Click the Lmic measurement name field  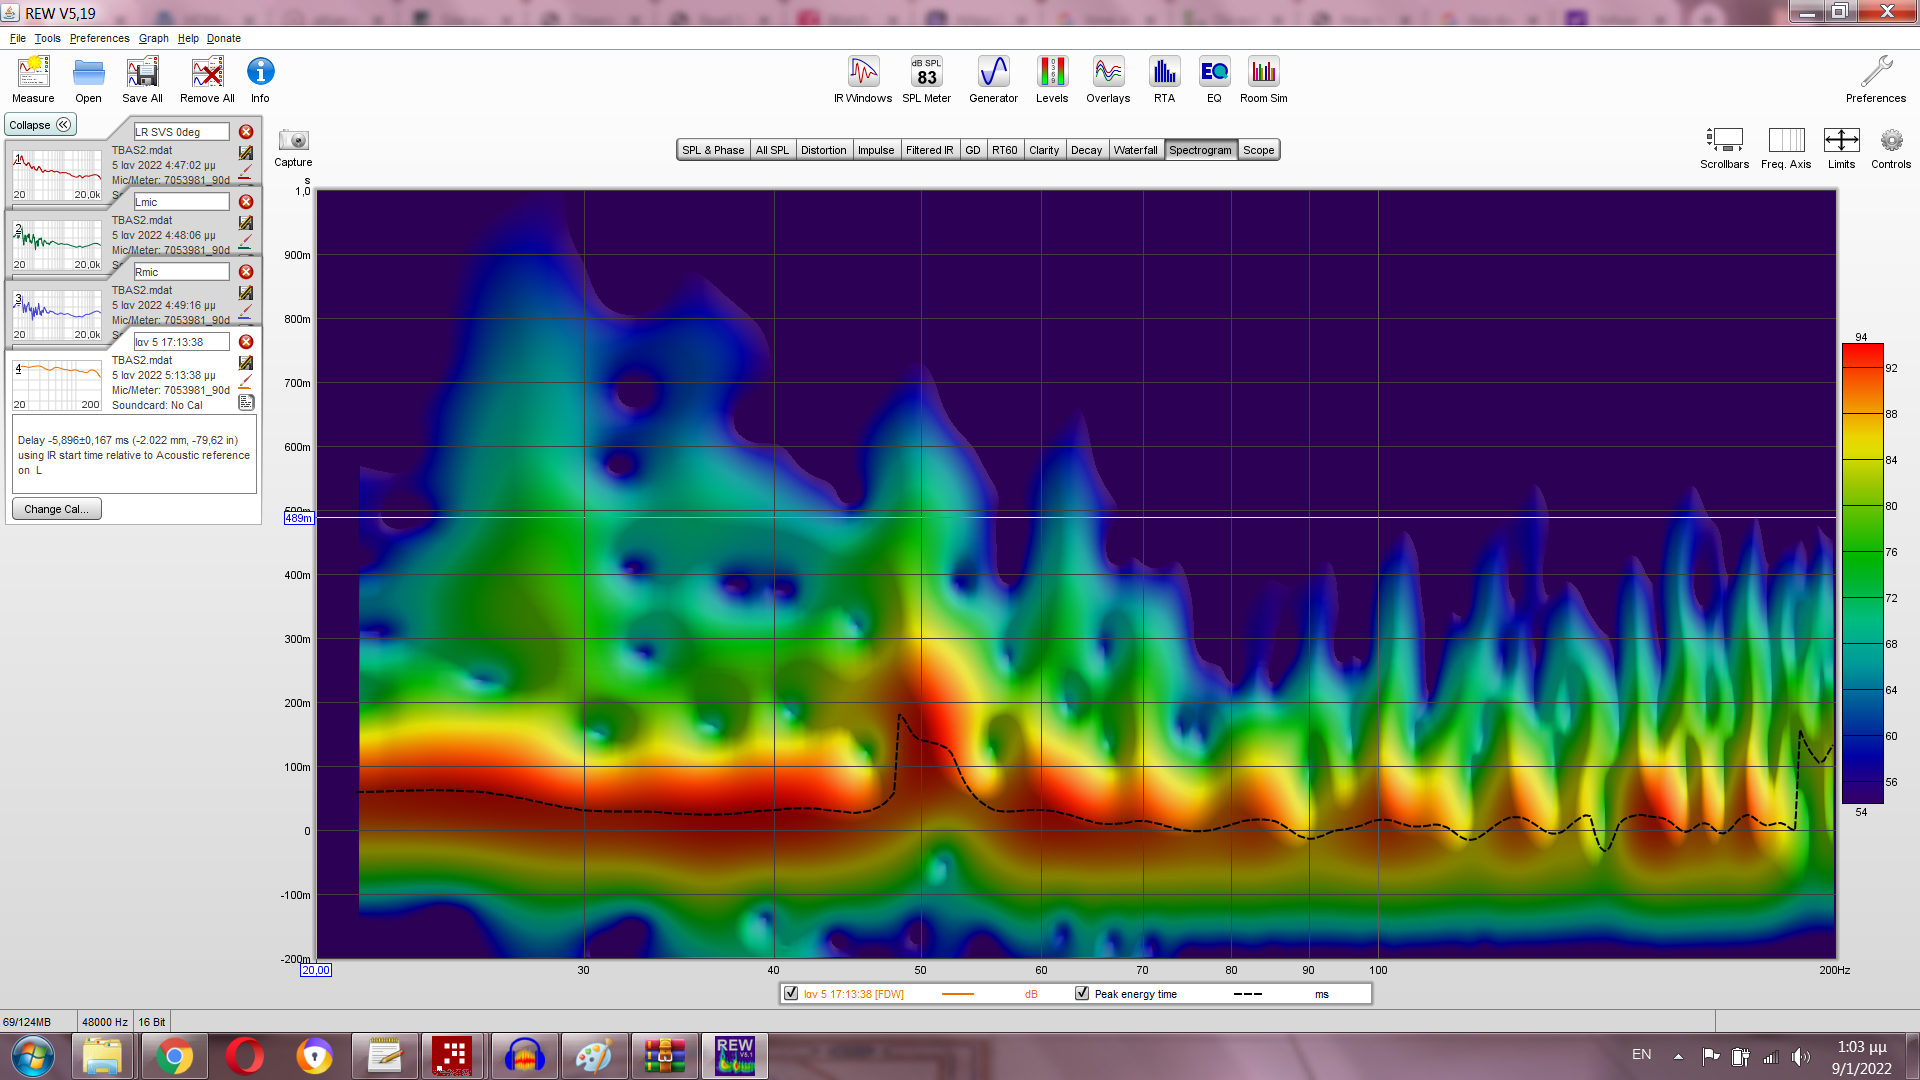pyautogui.click(x=181, y=202)
